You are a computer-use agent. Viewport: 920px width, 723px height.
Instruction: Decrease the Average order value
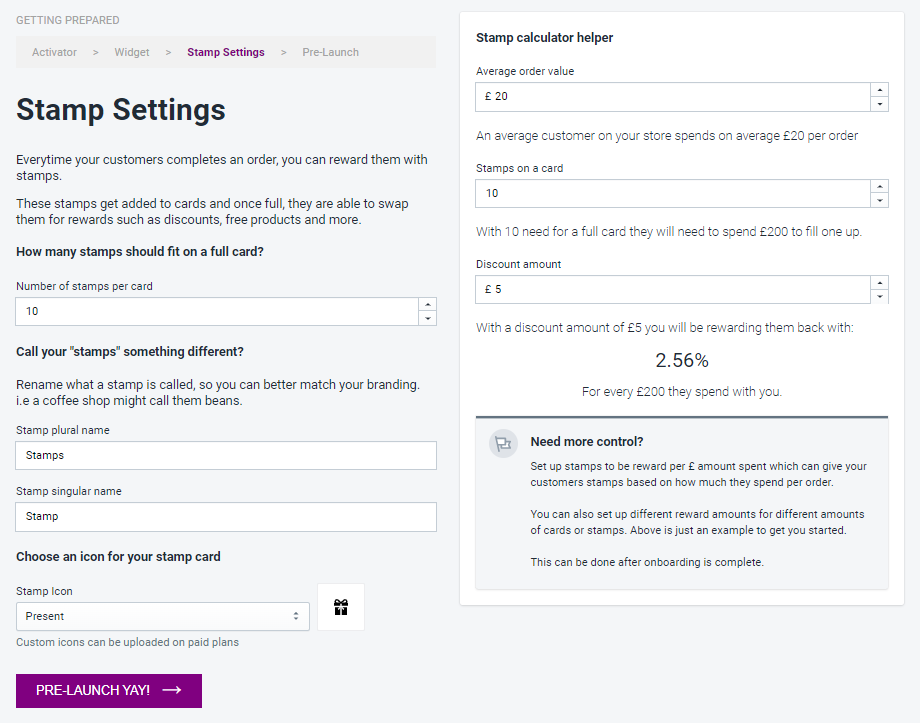tap(880, 104)
